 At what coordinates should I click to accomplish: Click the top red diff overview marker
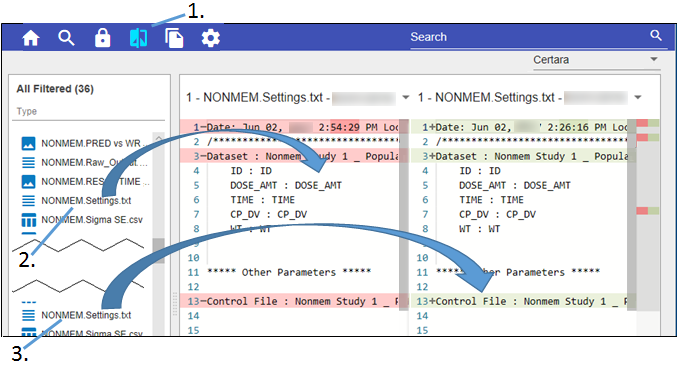point(642,123)
